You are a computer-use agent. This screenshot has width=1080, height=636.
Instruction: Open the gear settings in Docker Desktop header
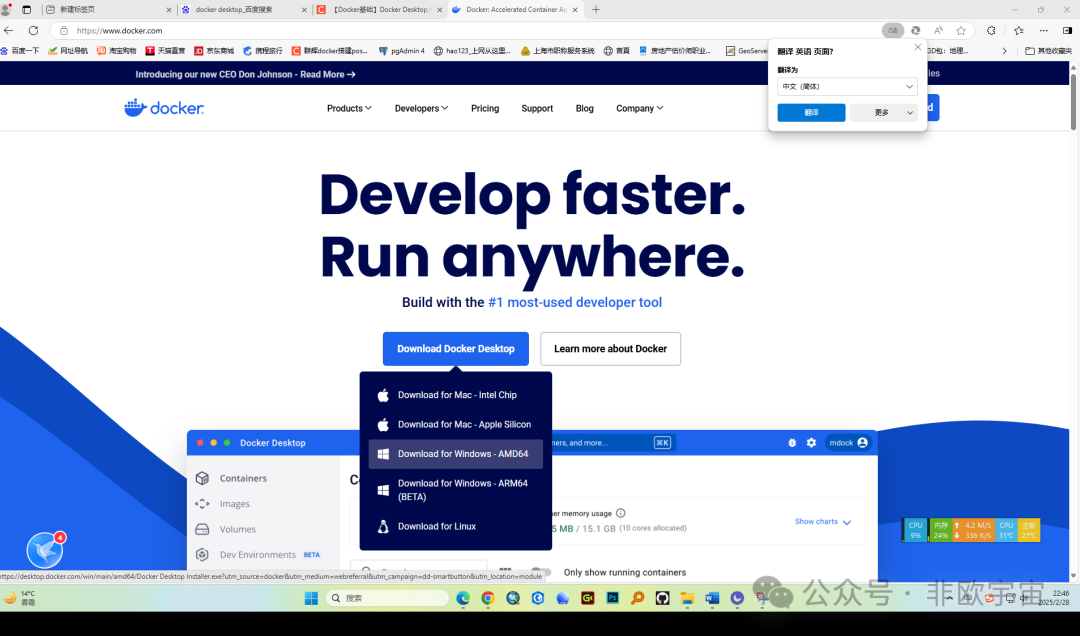coord(811,442)
